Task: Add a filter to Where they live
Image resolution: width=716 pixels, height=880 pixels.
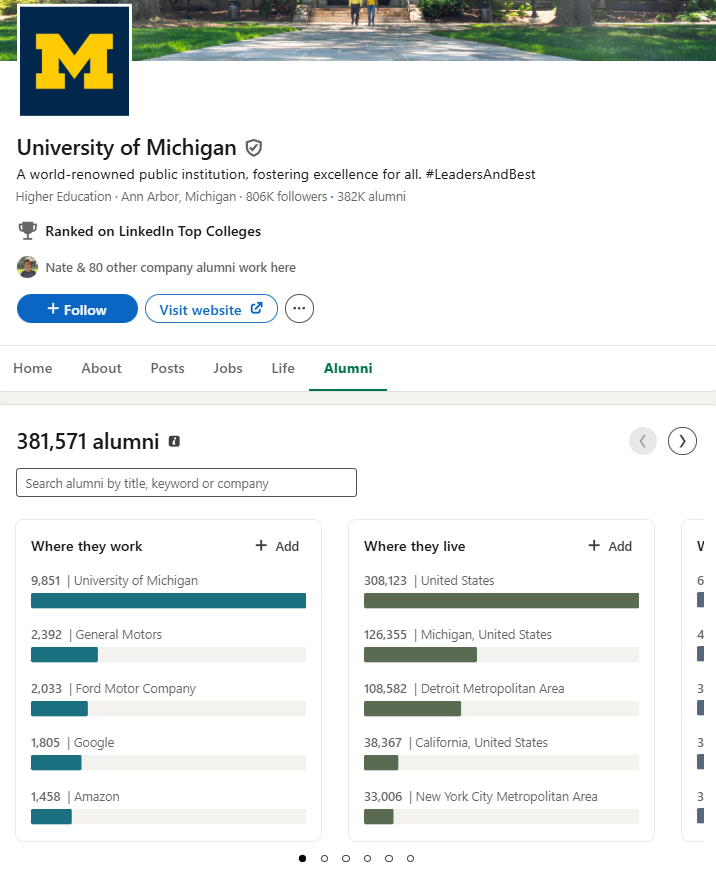Action: (610, 546)
